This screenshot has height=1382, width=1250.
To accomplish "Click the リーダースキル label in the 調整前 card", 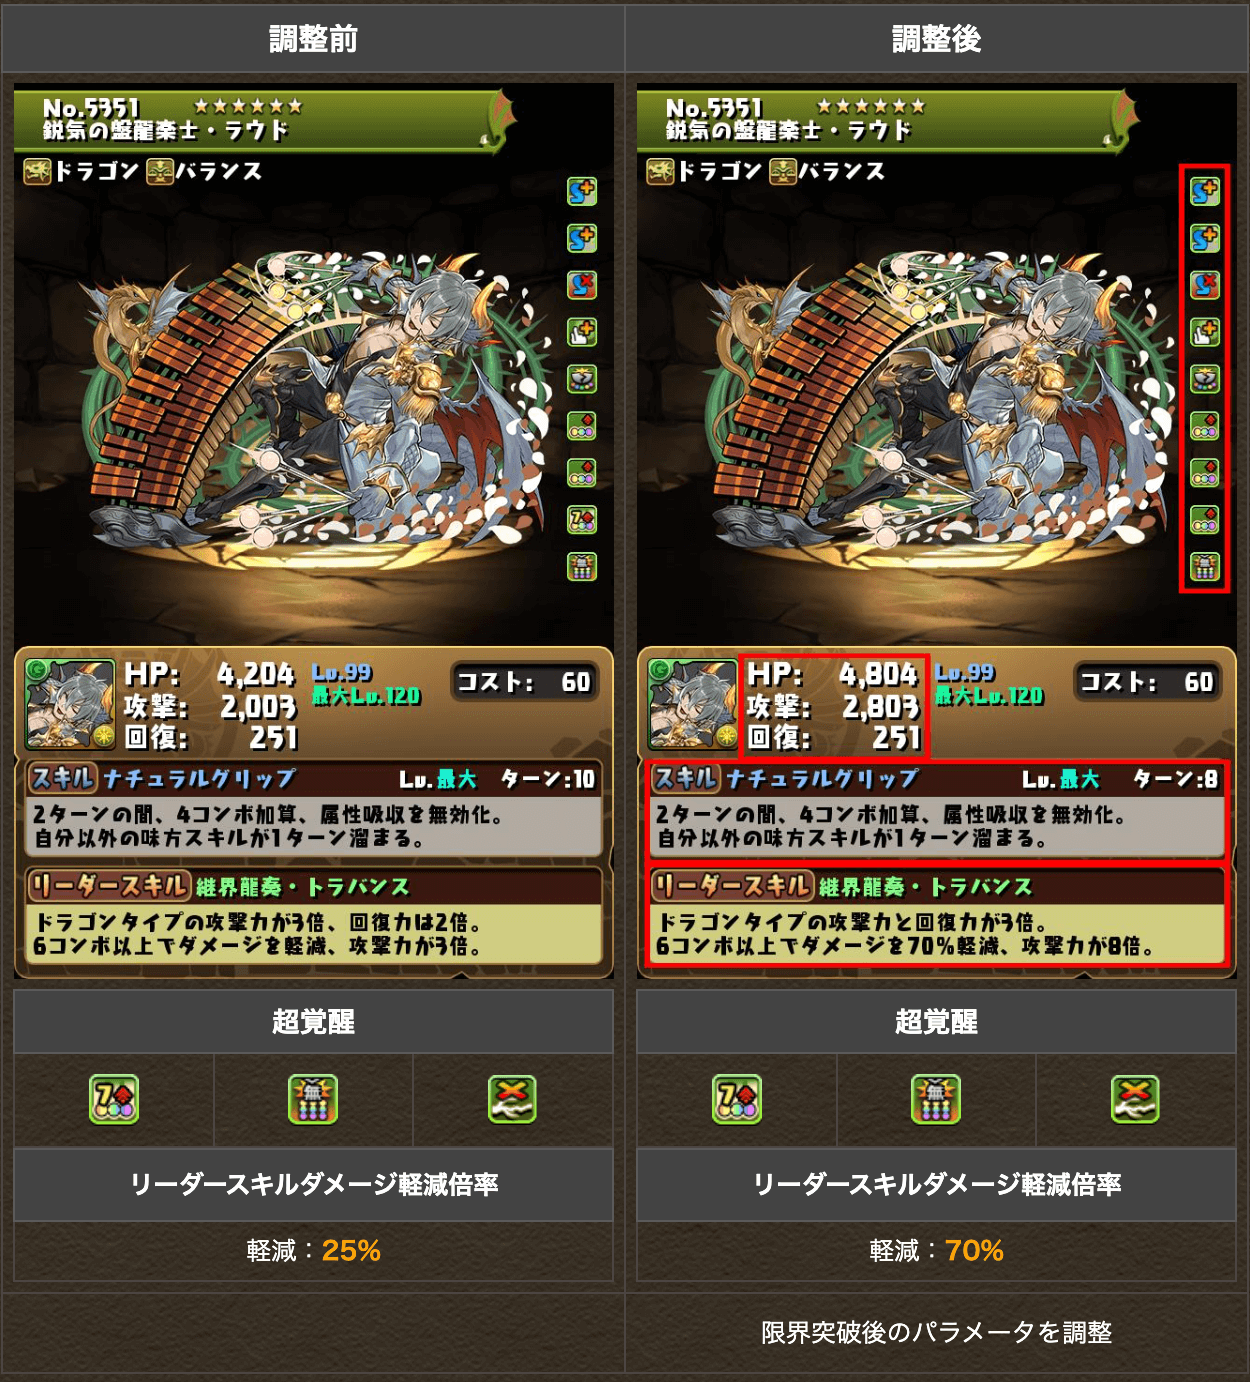I will pos(108,886).
